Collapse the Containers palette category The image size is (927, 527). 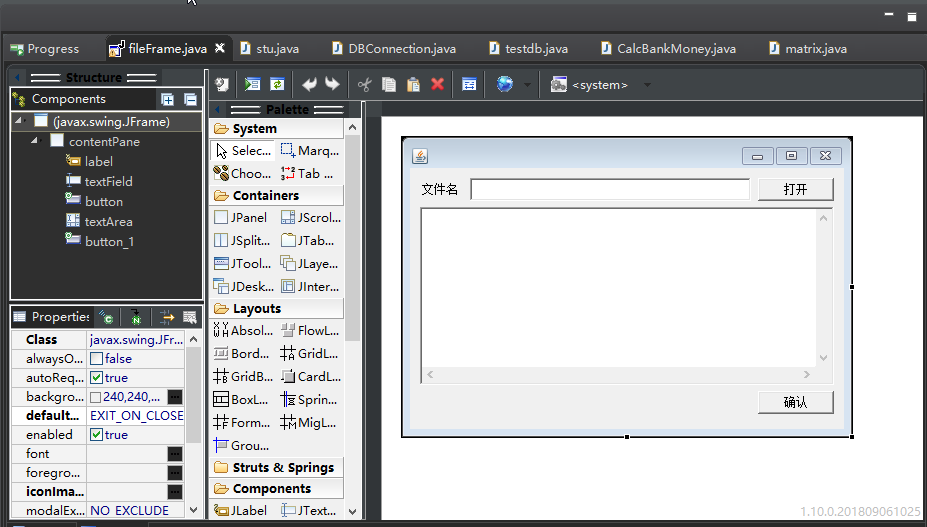click(276, 195)
